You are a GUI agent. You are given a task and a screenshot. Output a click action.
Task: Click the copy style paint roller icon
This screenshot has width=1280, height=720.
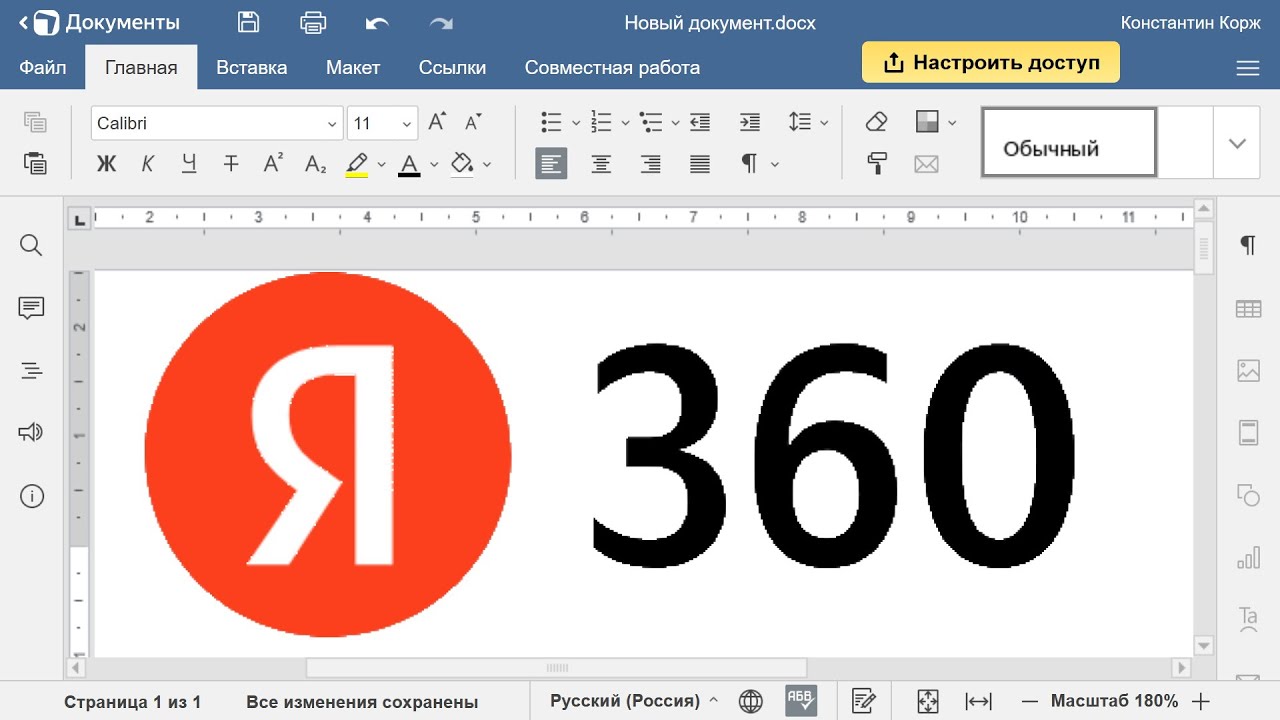(877, 164)
